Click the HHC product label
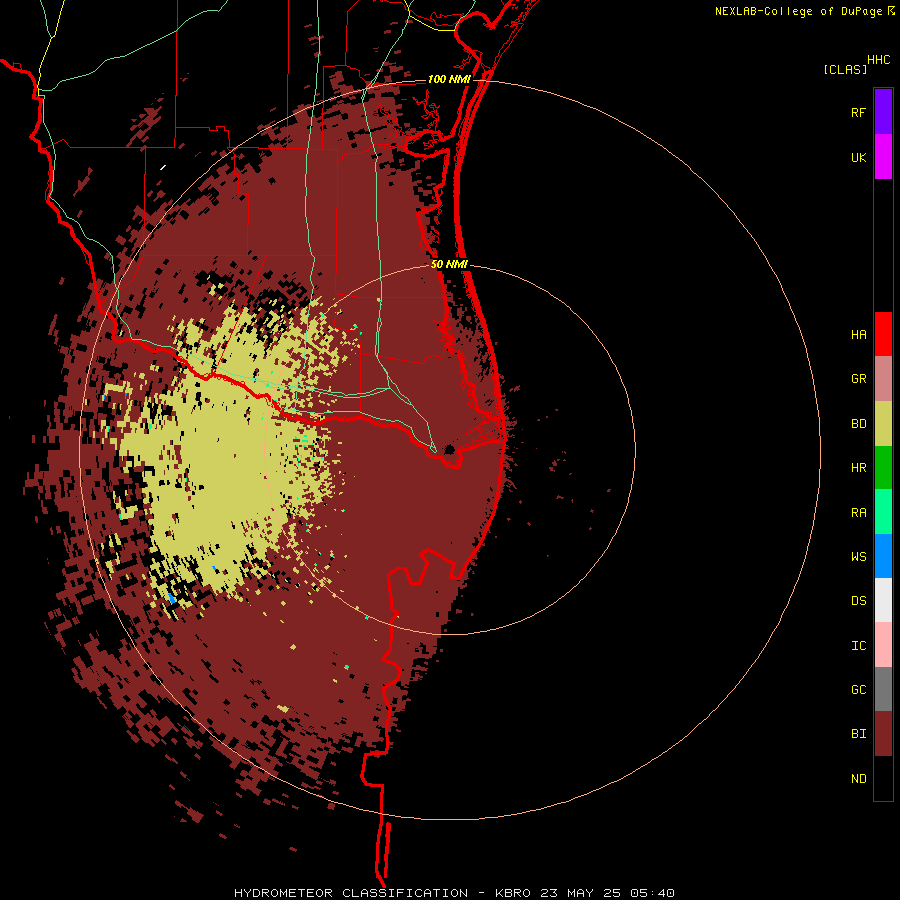 pos(879,60)
